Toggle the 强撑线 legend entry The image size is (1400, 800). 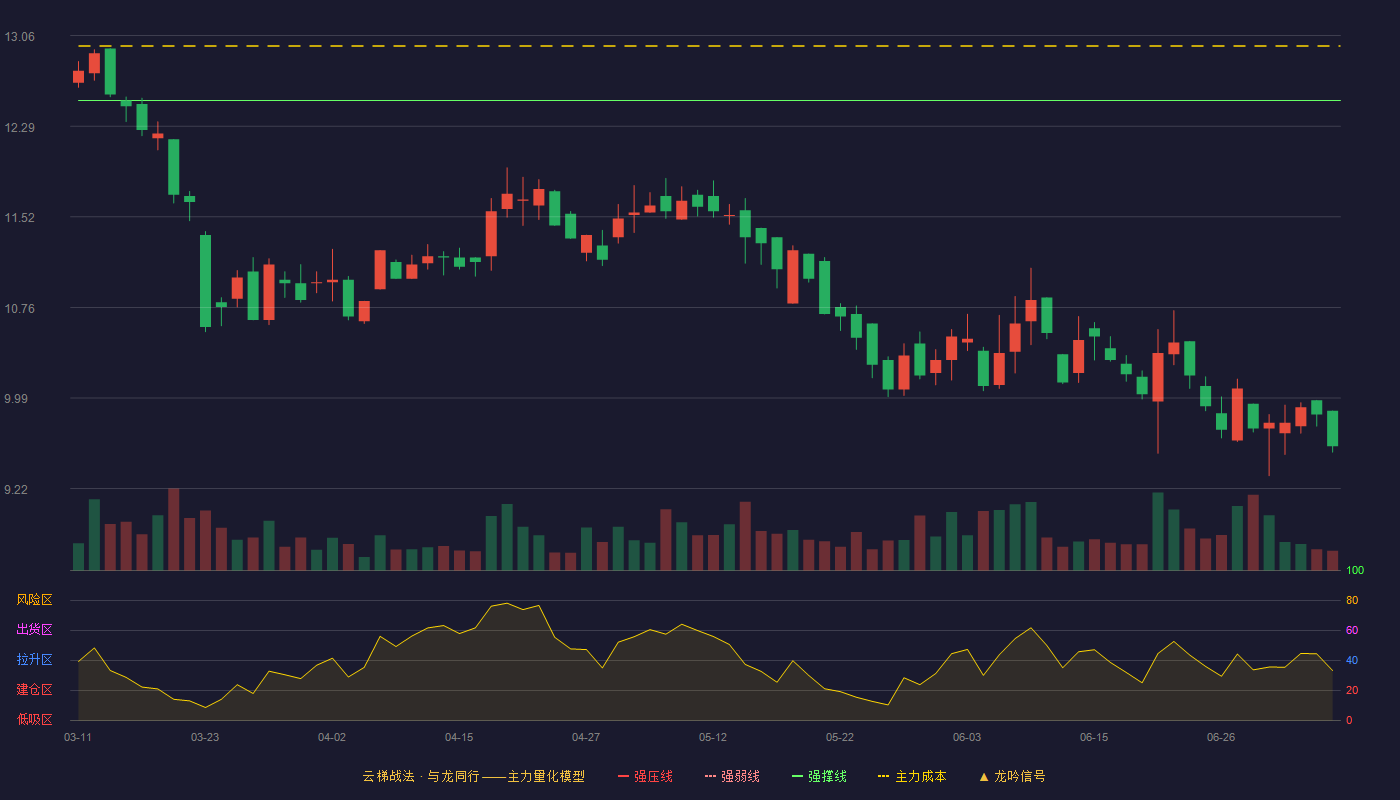[819, 776]
